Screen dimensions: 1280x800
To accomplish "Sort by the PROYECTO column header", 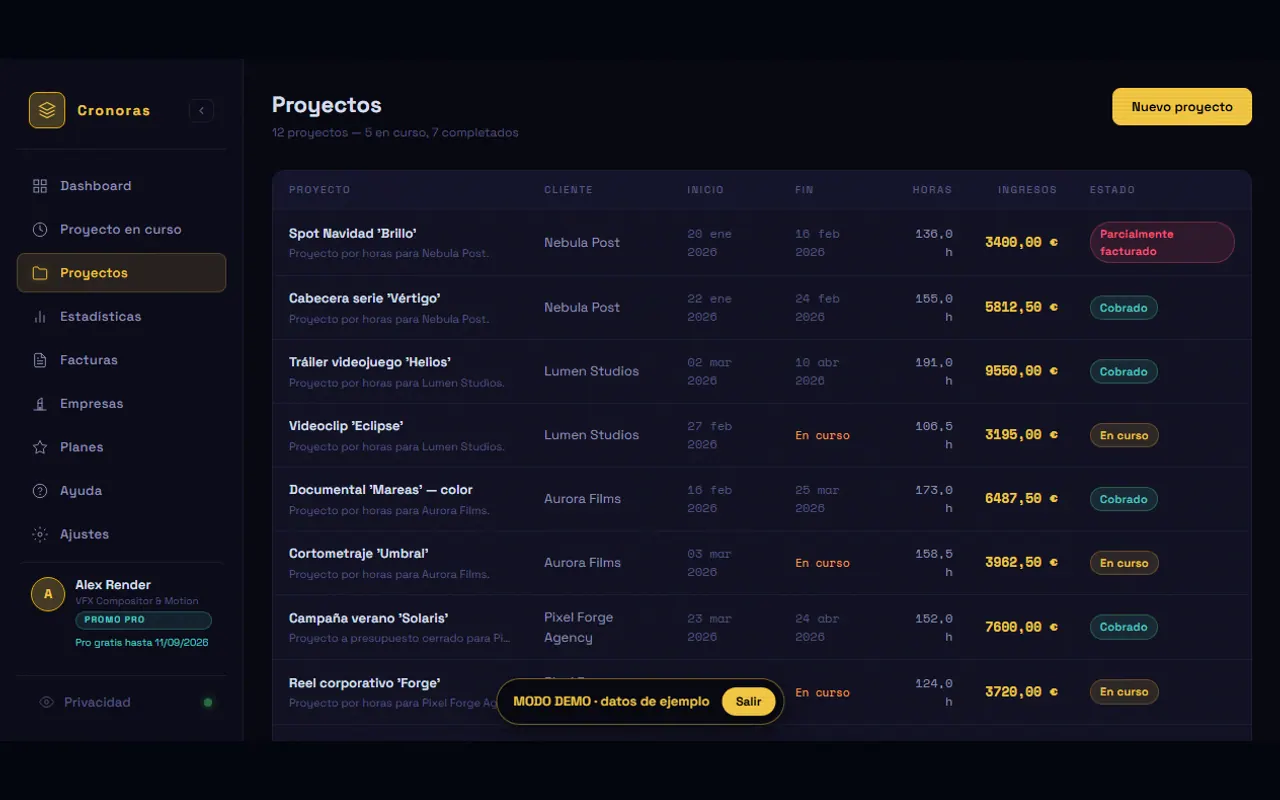I will click(x=320, y=190).
